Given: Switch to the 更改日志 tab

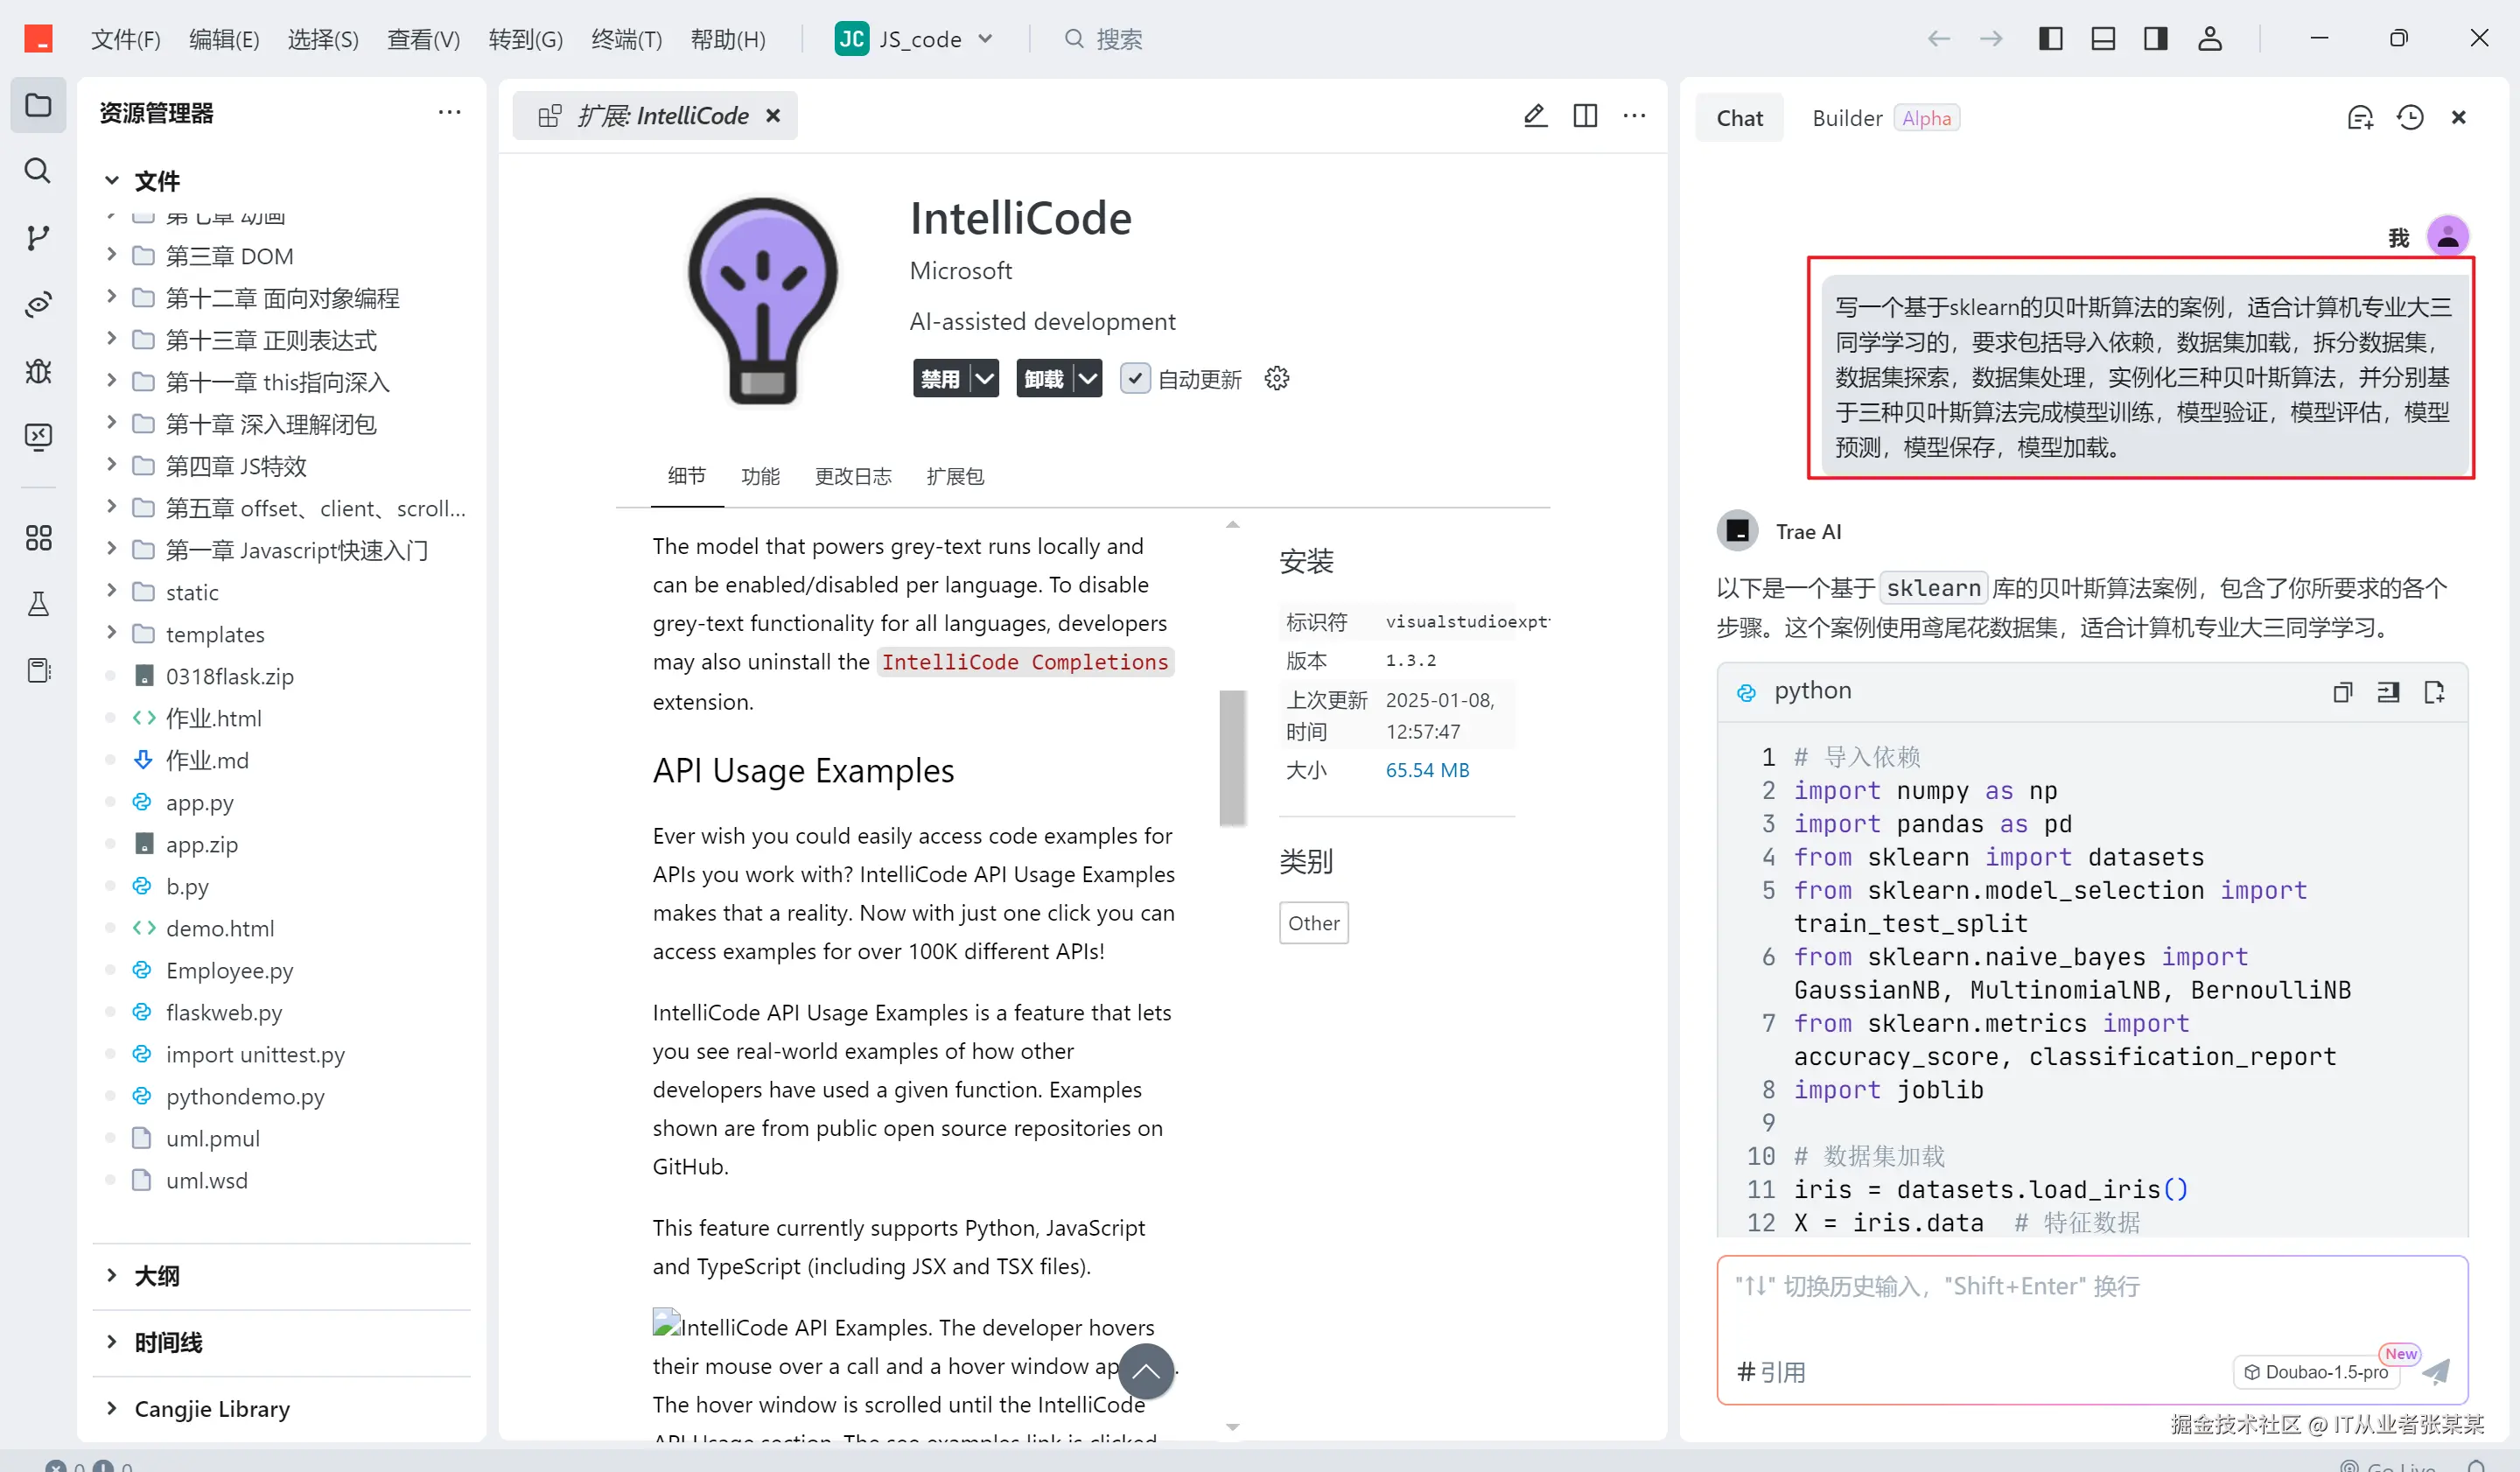Looking at the screenshot, I should coord(852,477).
